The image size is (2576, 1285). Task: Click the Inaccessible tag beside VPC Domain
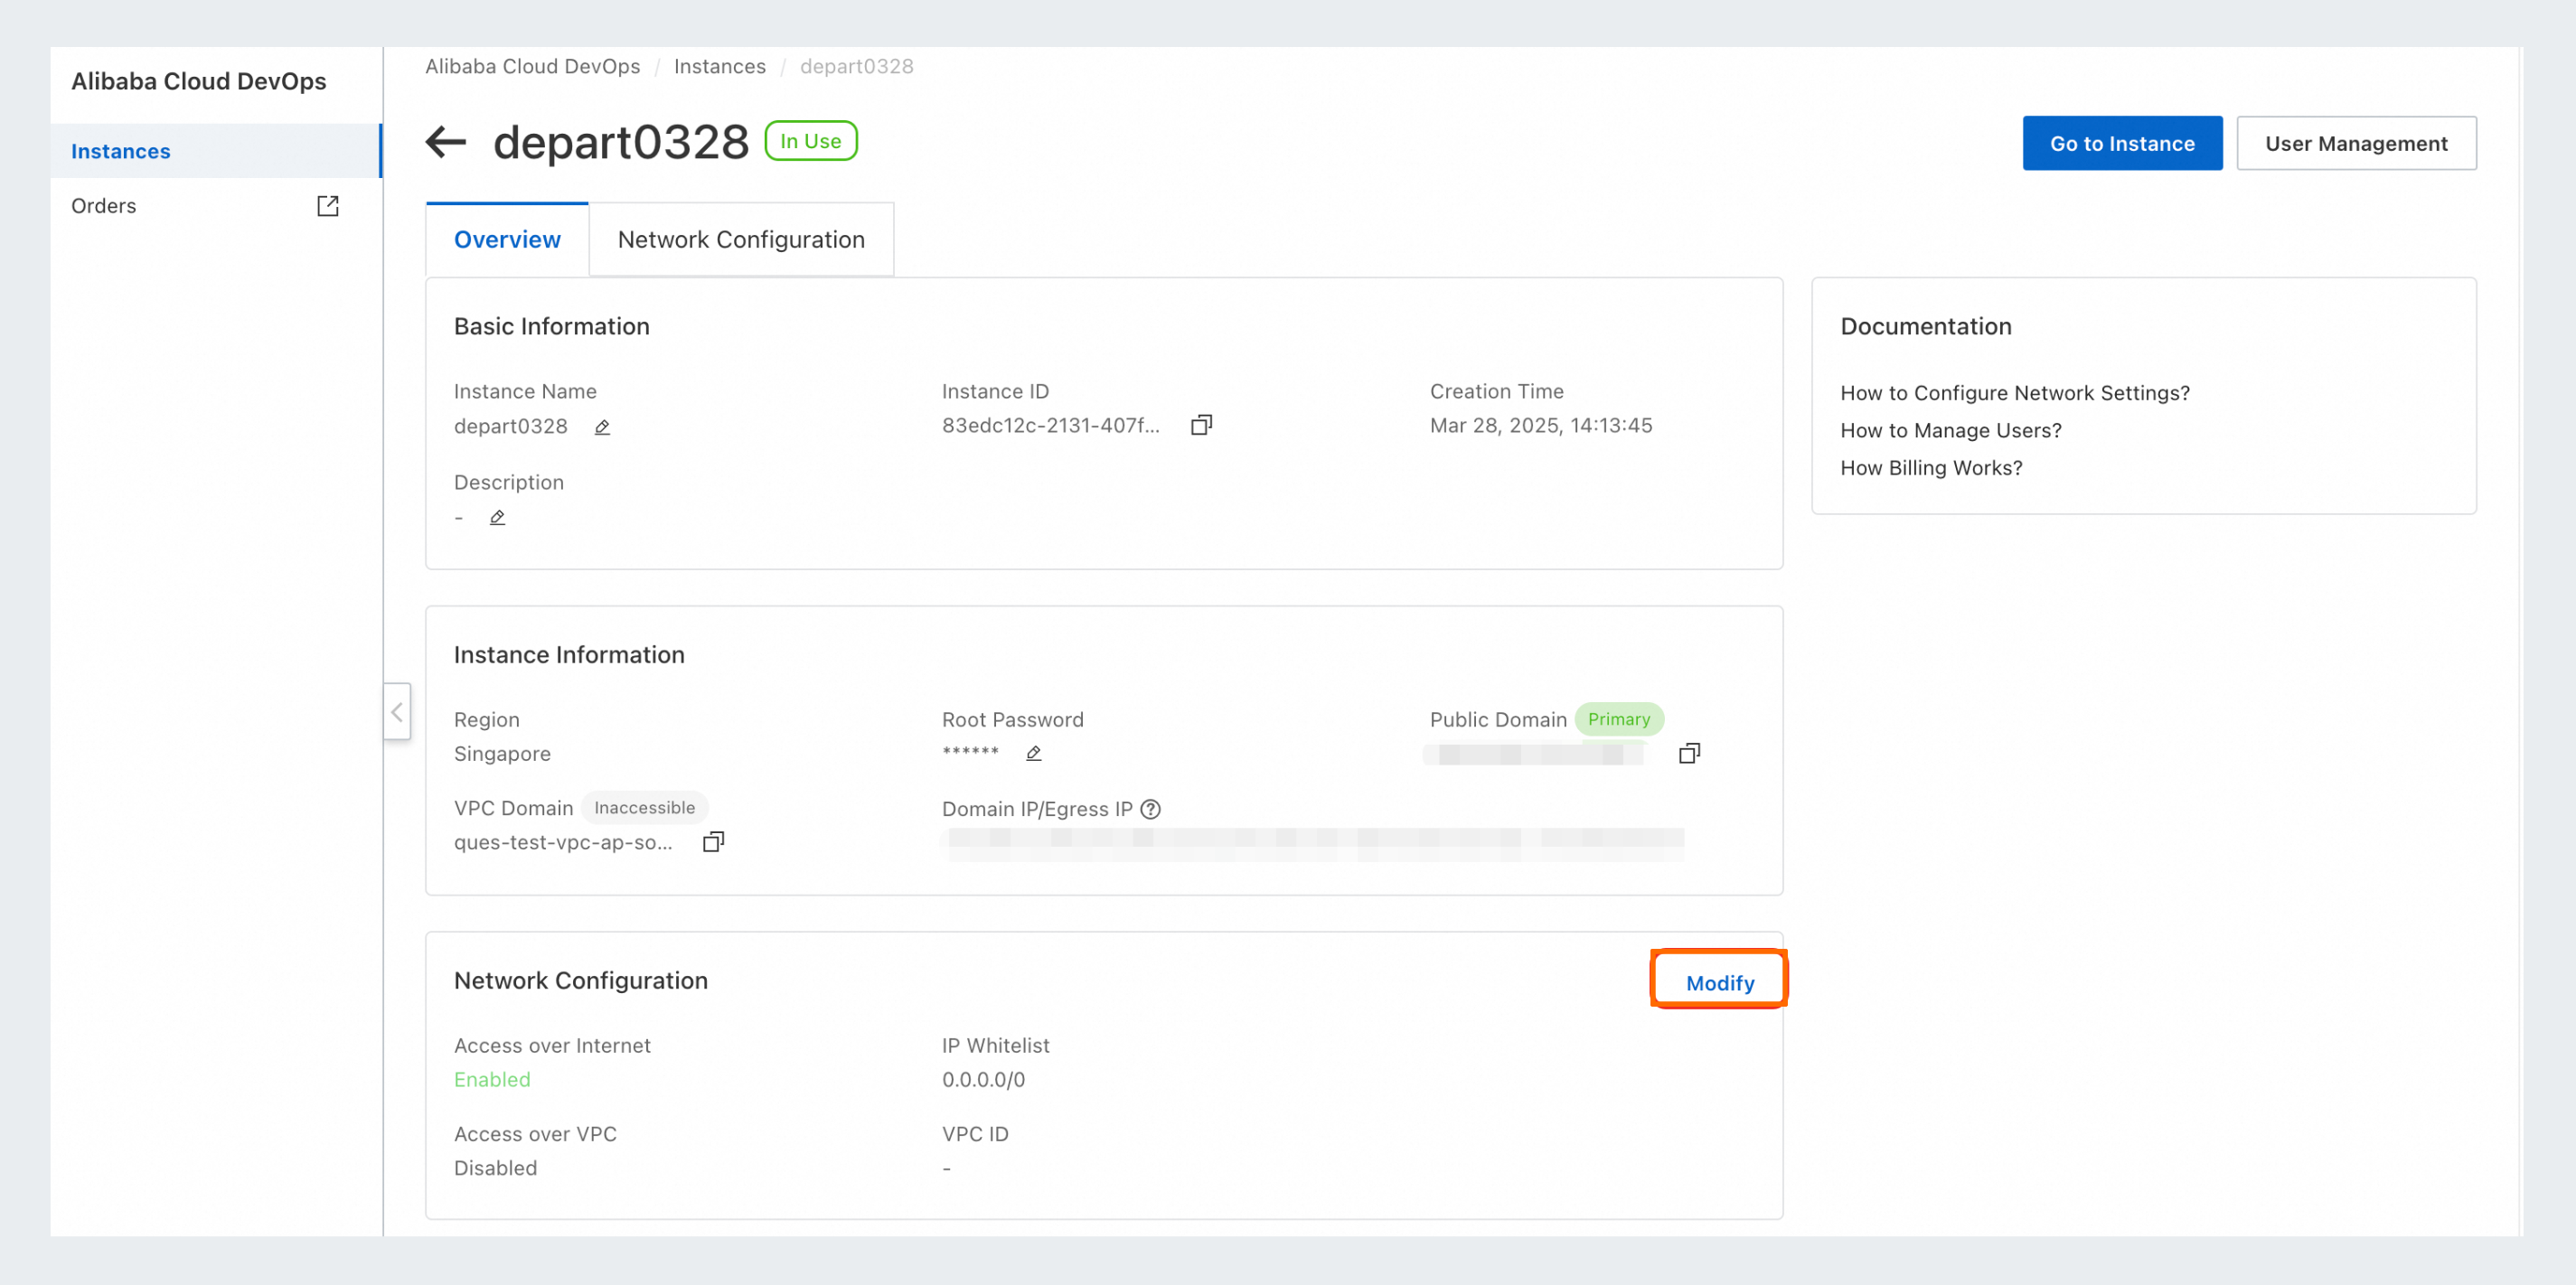[x=644, y=807]
